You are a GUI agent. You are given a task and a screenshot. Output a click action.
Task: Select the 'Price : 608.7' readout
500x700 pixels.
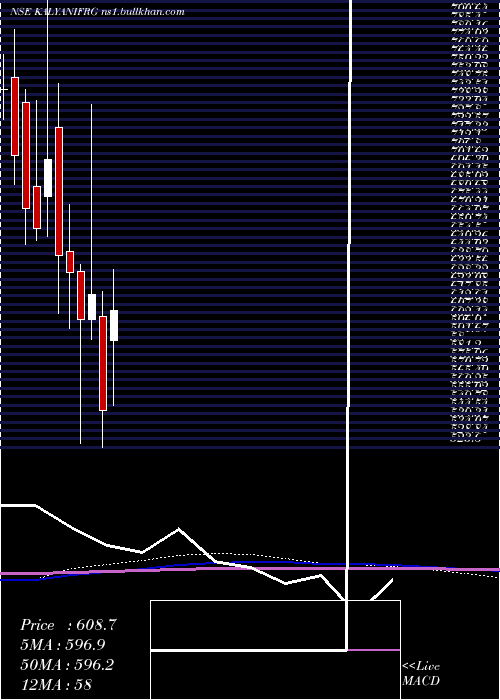click(x=69, y=625)
